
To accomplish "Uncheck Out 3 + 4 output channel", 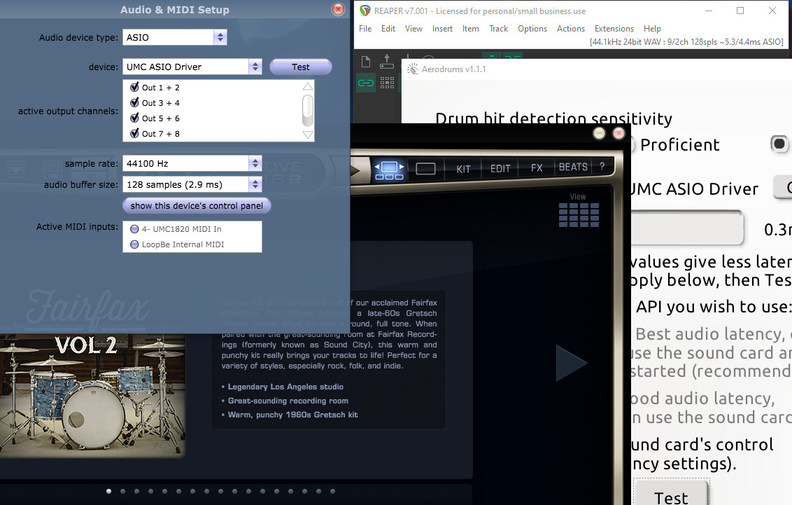I will tap(134, 103).
